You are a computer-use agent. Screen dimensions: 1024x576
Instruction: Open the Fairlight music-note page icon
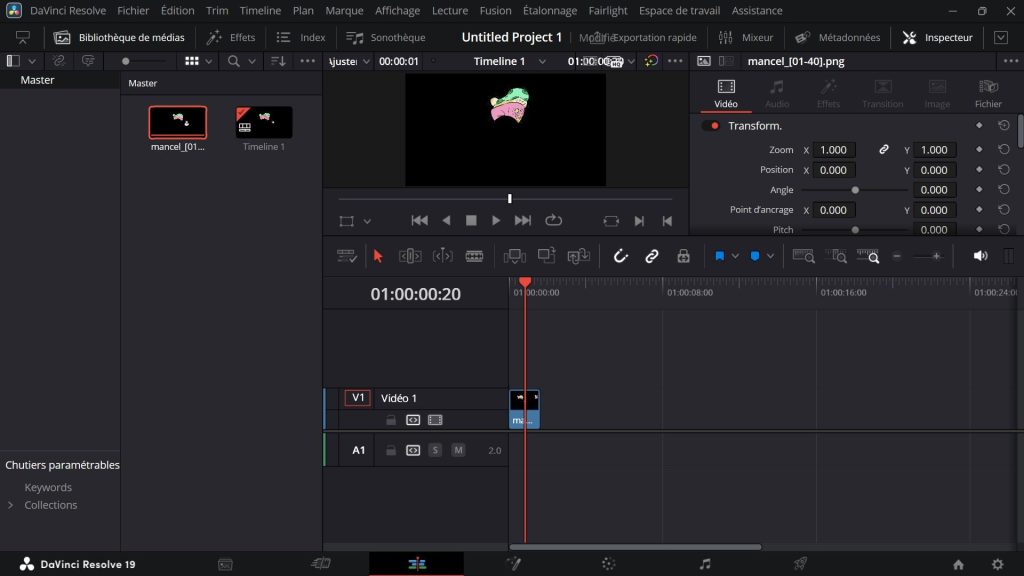(x=705, y=564)
